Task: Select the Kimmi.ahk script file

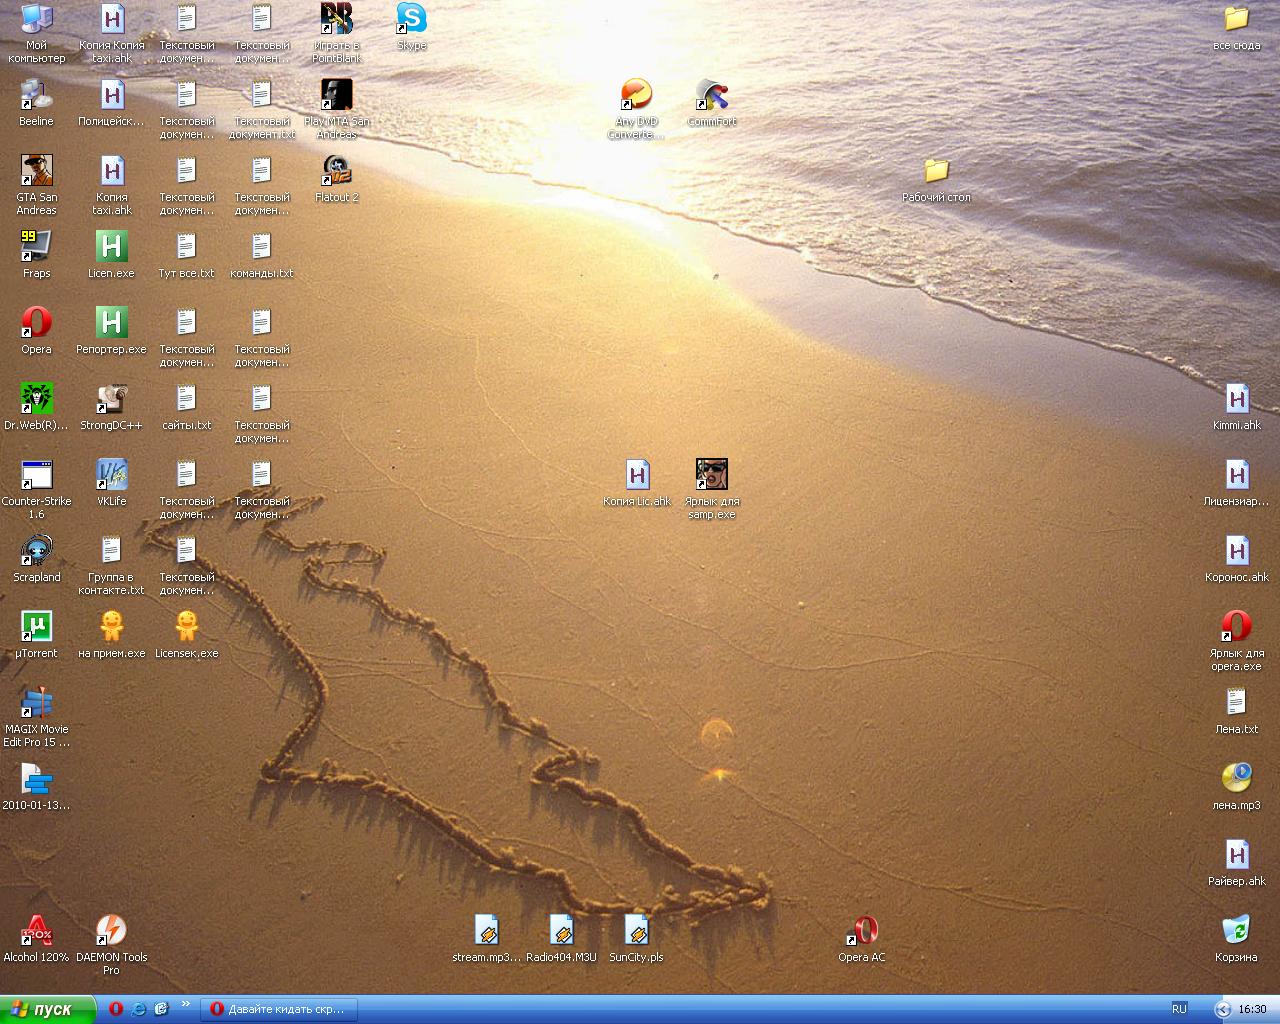Action: 1236,407
